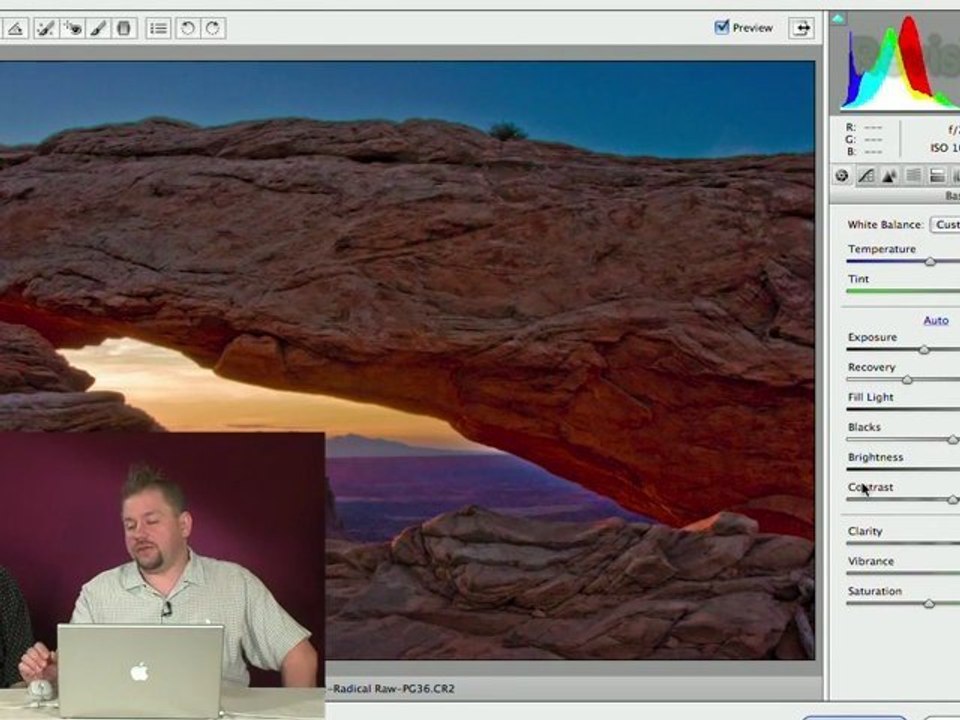Viewport: 960px width, 720px height.
Task: Open the HSL / Grayscale tab
Action: click(913, 176)
